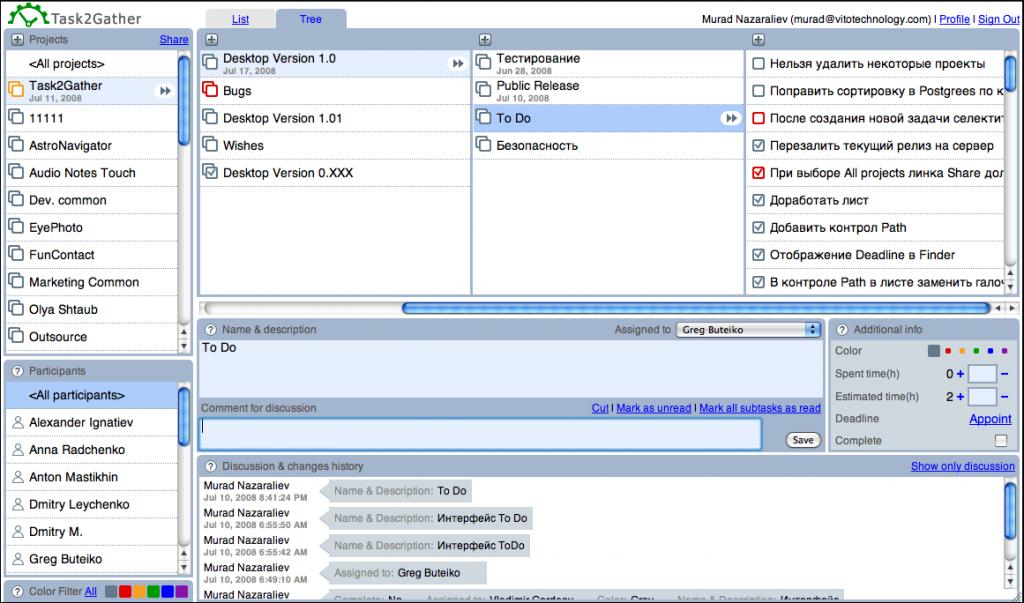The height and width of the screenshot is (603, 1024).
Task: Click the Task2Gather logo
Action: [x=74, y=16]
